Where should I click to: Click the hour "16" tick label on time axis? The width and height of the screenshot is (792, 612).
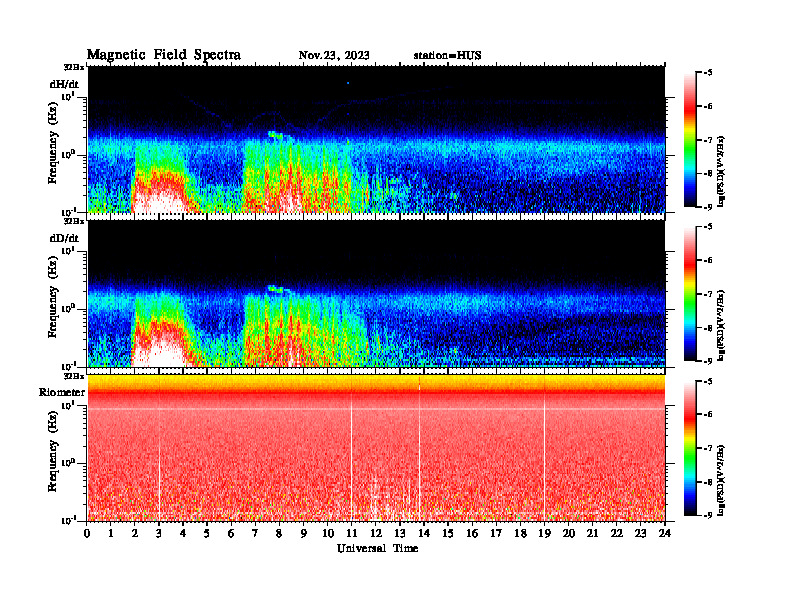click(472, 533)
